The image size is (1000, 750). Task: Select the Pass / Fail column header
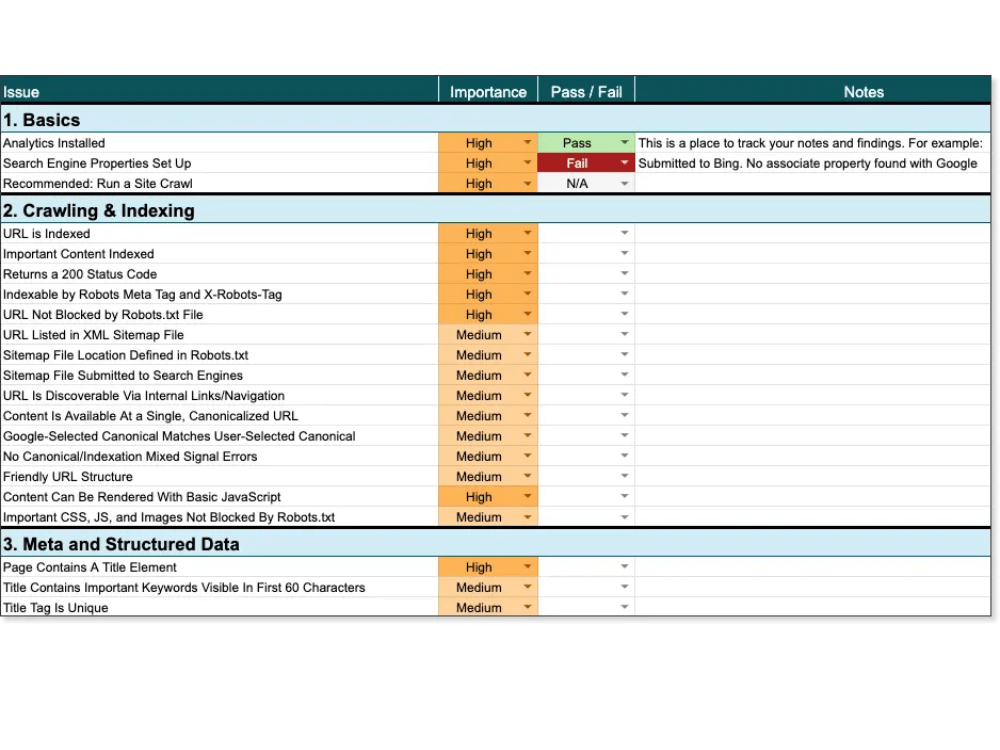click(587, 91)
